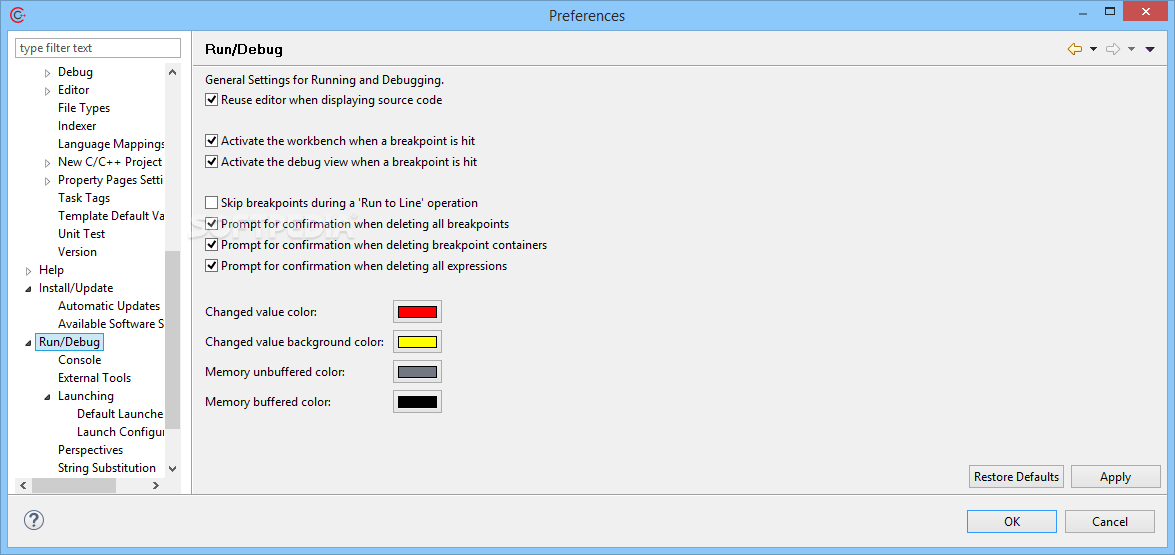Collapse the Run/Debug tree node
Viewport: 1175px width, 555px height.
coord(28,342)
